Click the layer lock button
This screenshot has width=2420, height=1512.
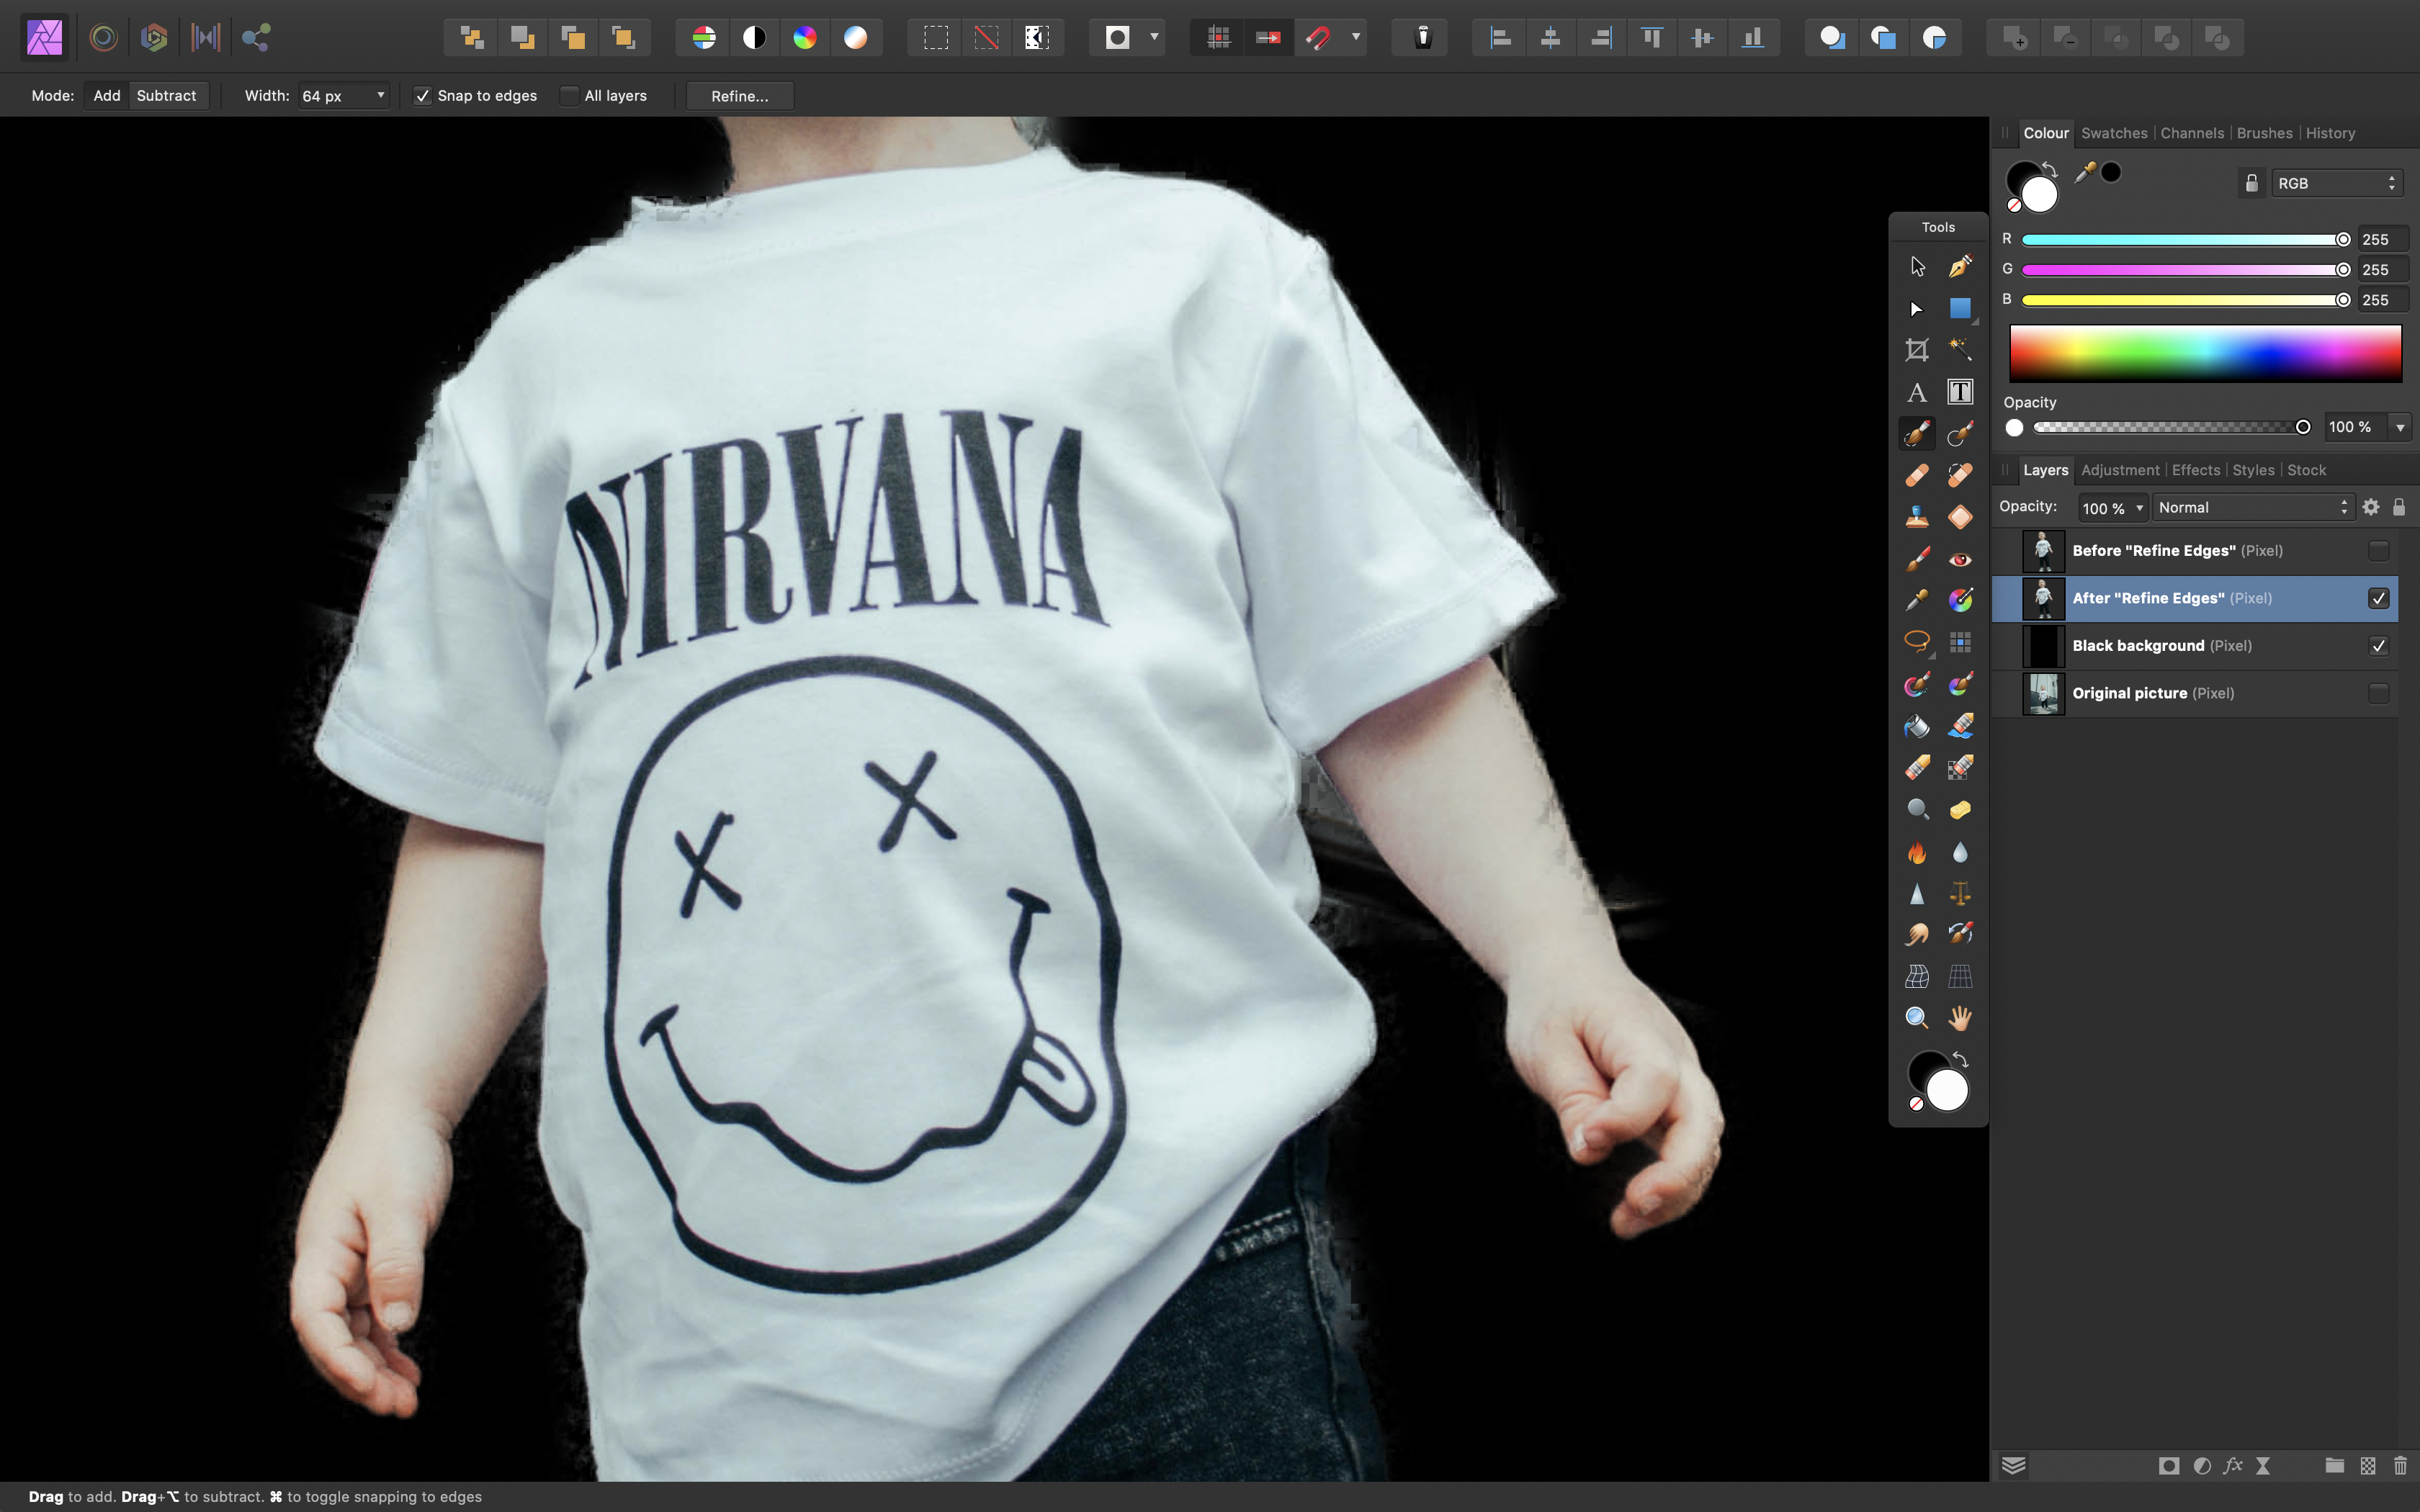(x=2399, y=508)
